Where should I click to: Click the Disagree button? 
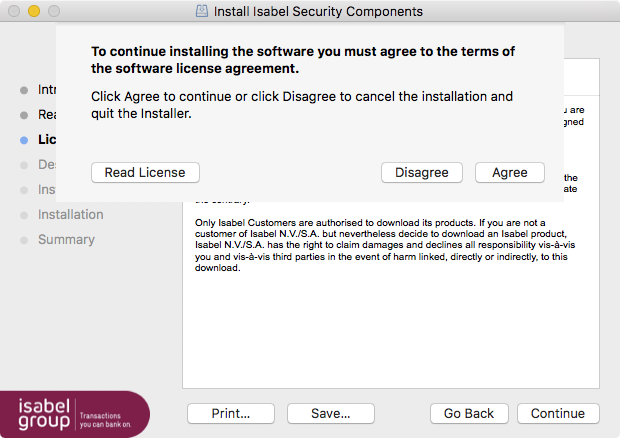(422, 172)
